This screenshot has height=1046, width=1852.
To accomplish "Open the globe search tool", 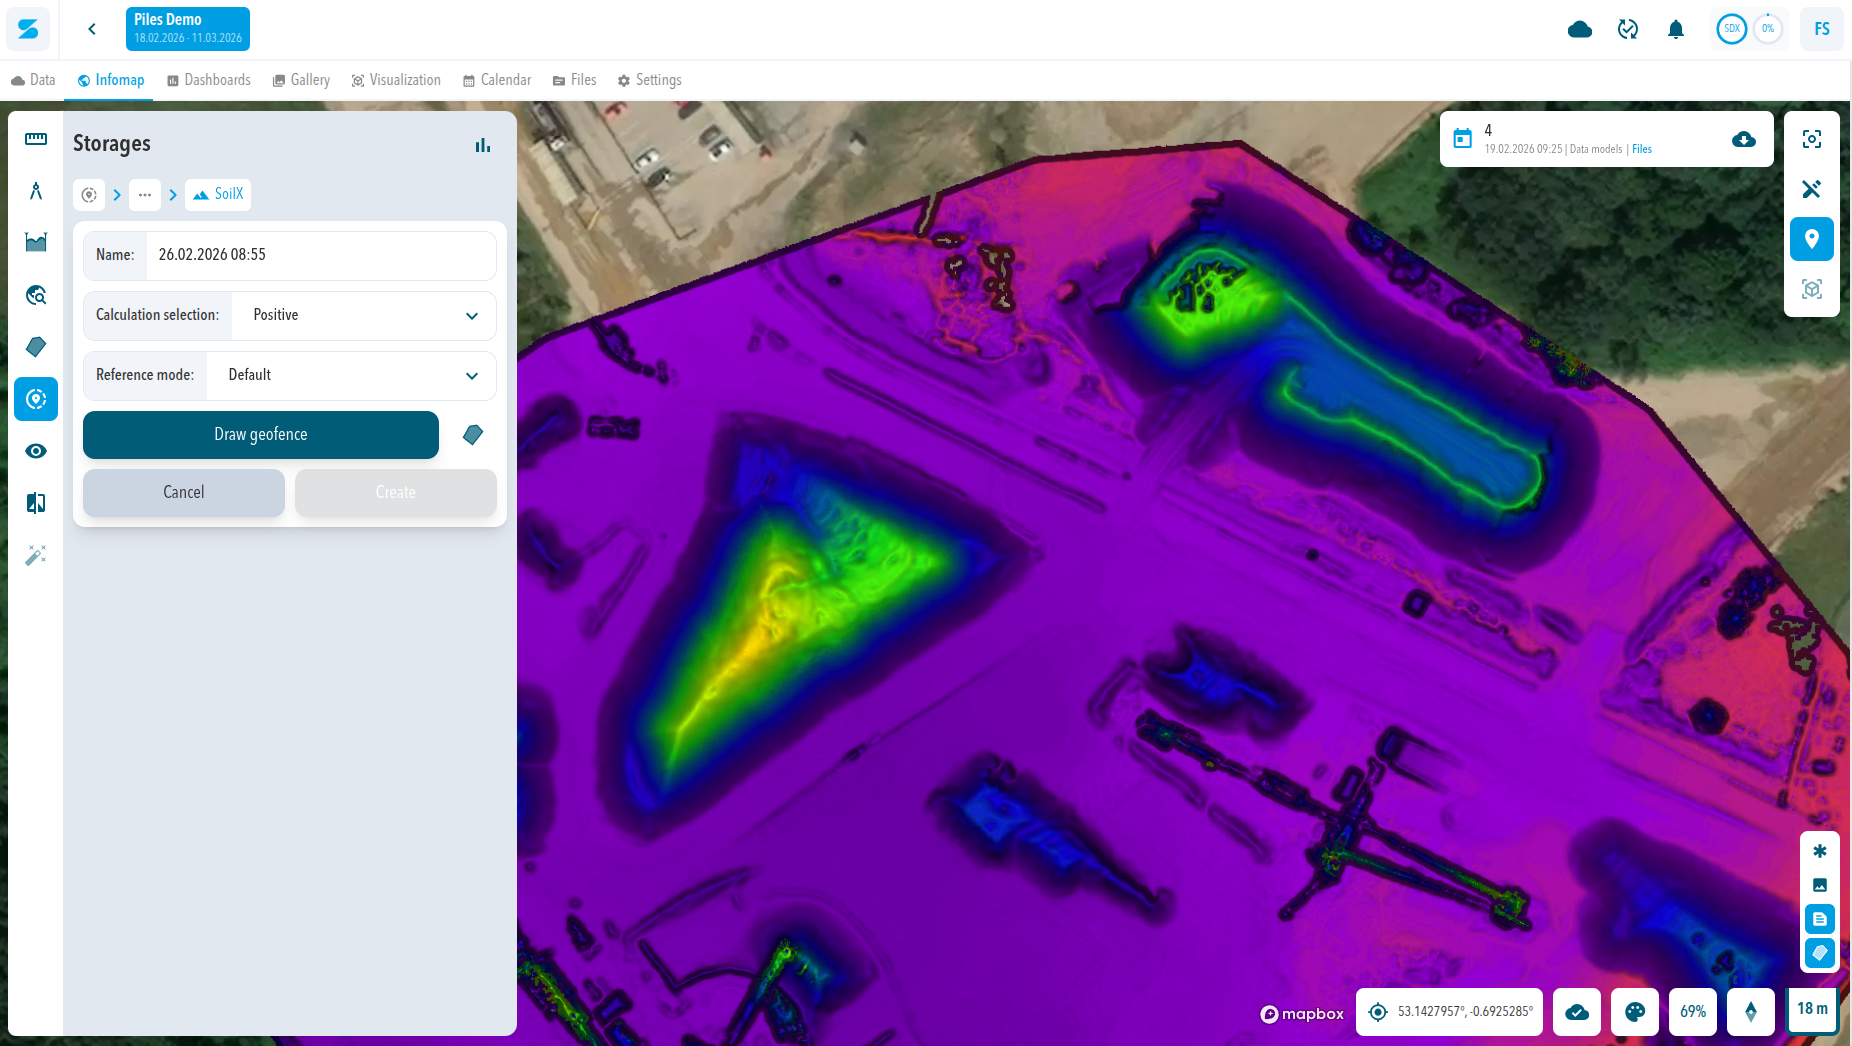I will (x=36, y=295).
